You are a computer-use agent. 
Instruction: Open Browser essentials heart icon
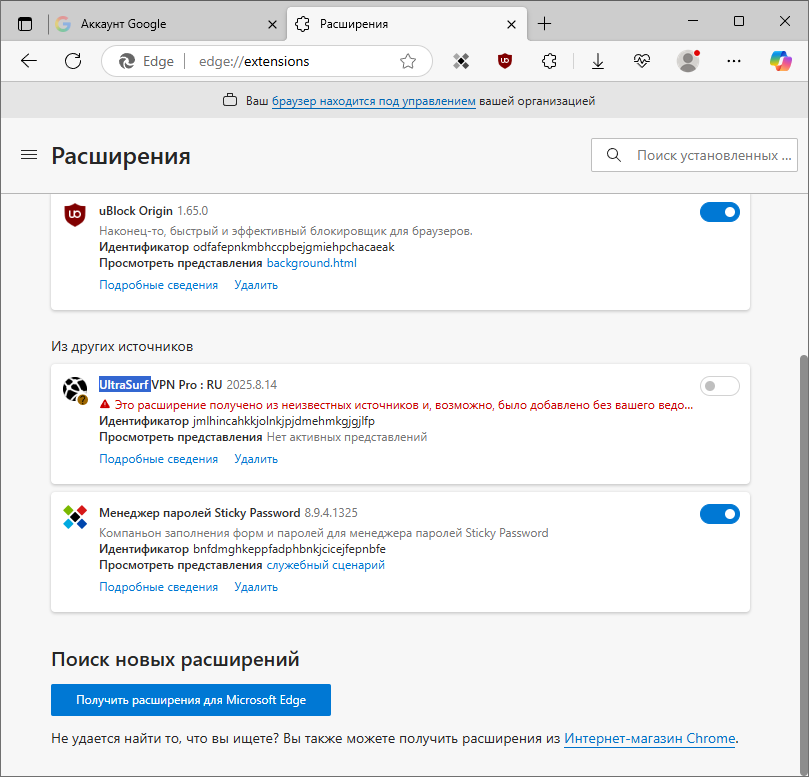coord(641,61)
